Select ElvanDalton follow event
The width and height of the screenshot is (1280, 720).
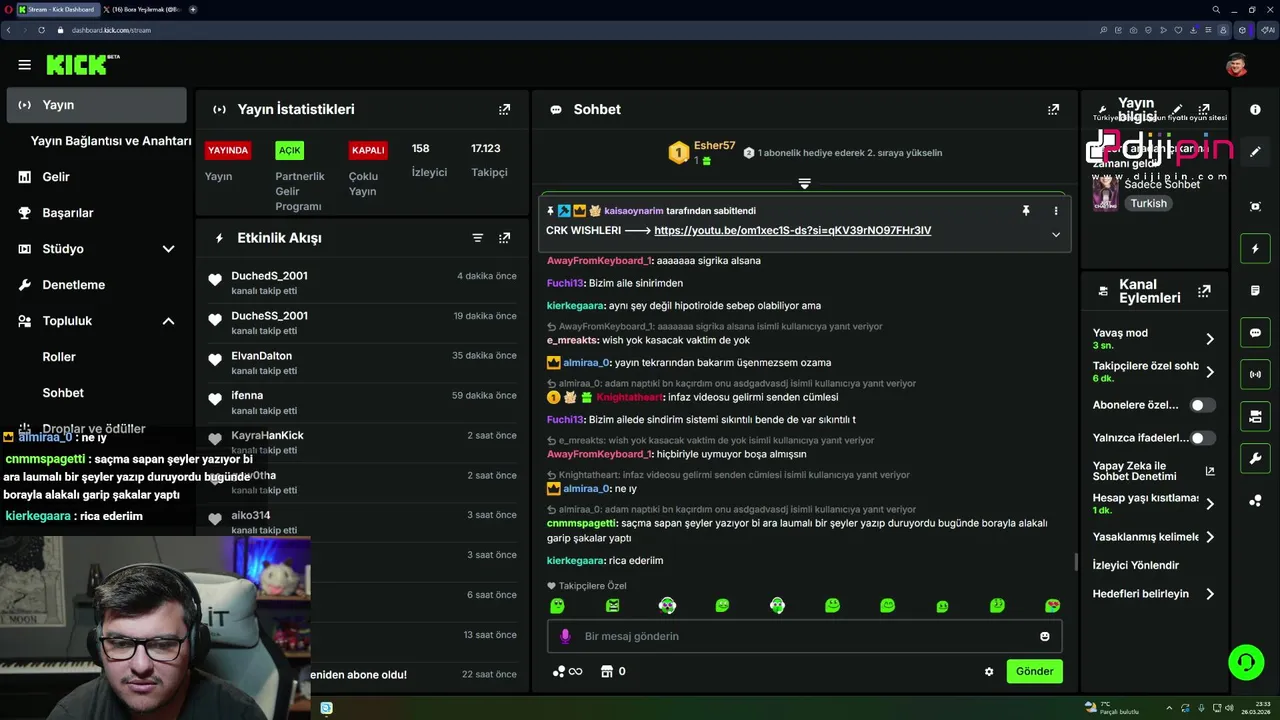[362, 363]
